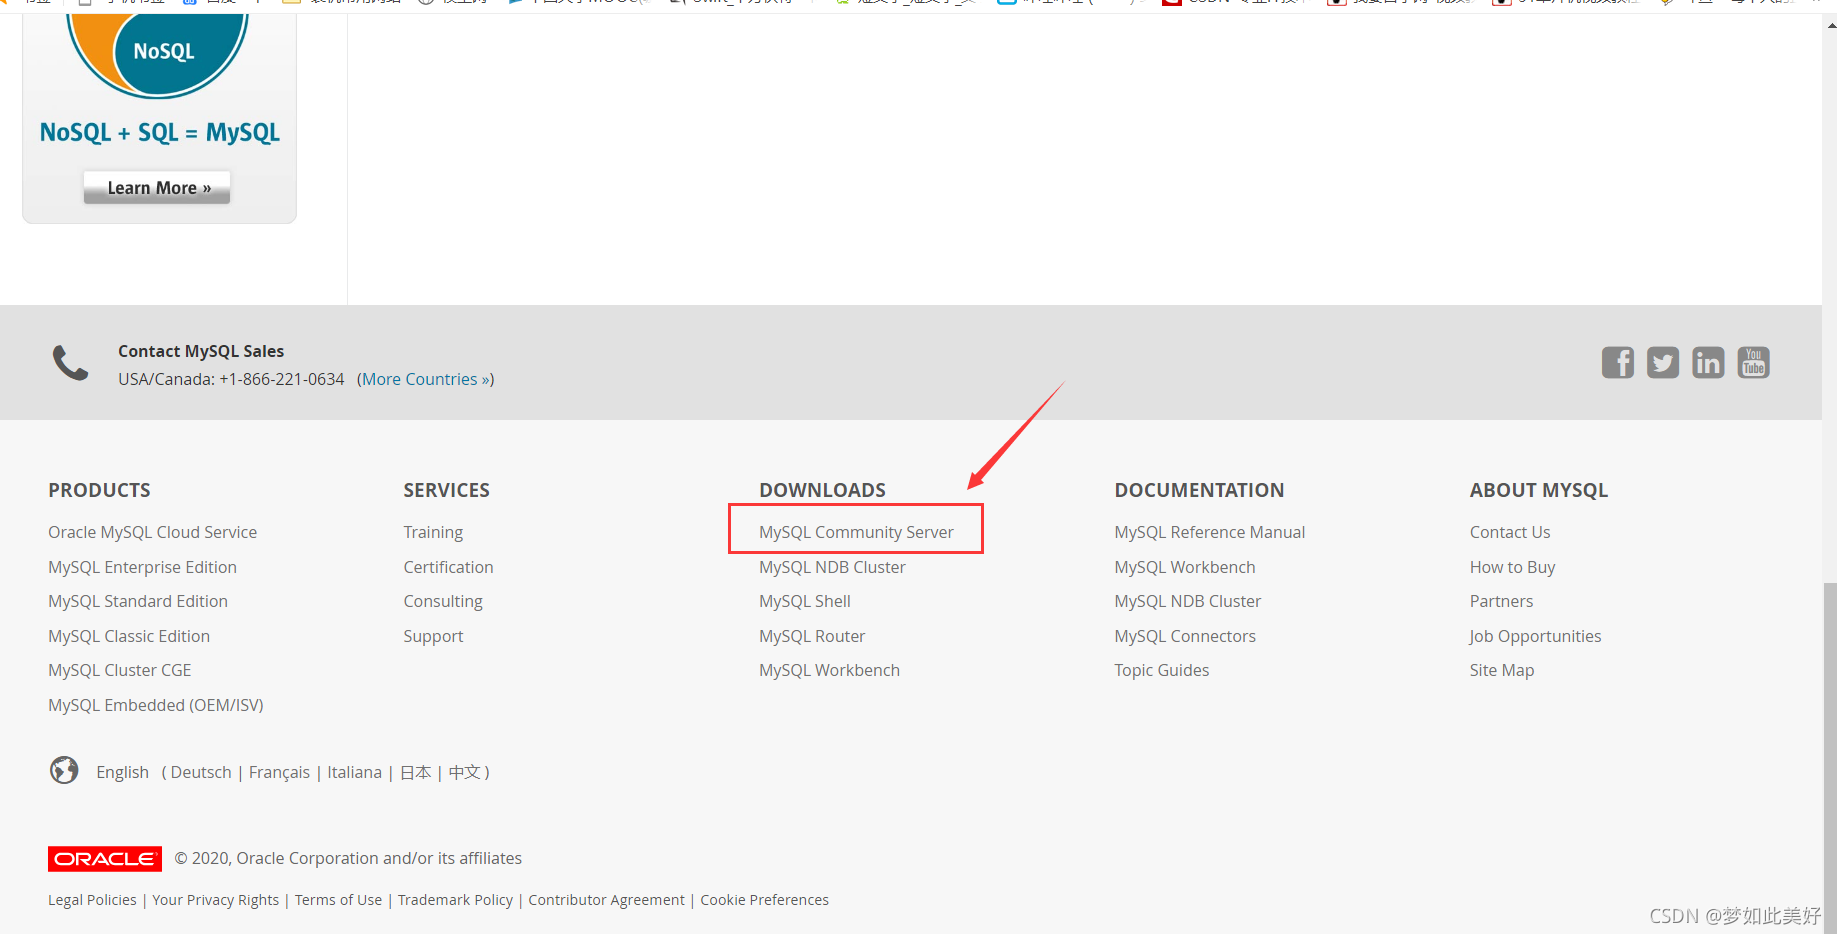
Task: Switch language to 中文
Action: click(464, 772)
